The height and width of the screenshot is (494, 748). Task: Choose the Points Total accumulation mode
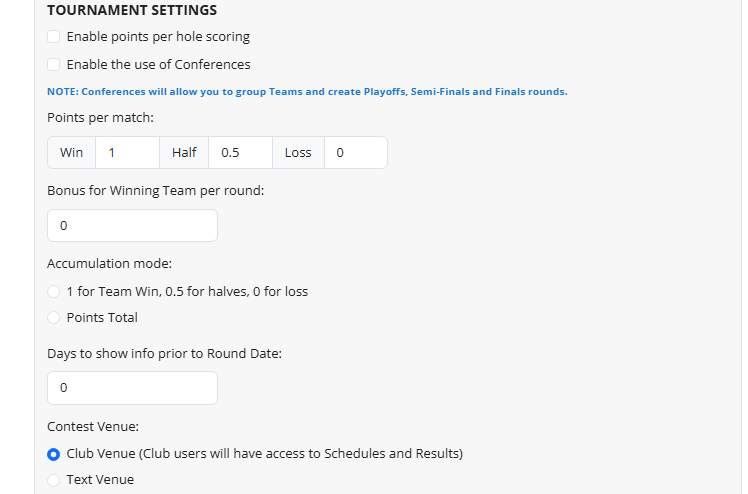[x=54, y=318]
